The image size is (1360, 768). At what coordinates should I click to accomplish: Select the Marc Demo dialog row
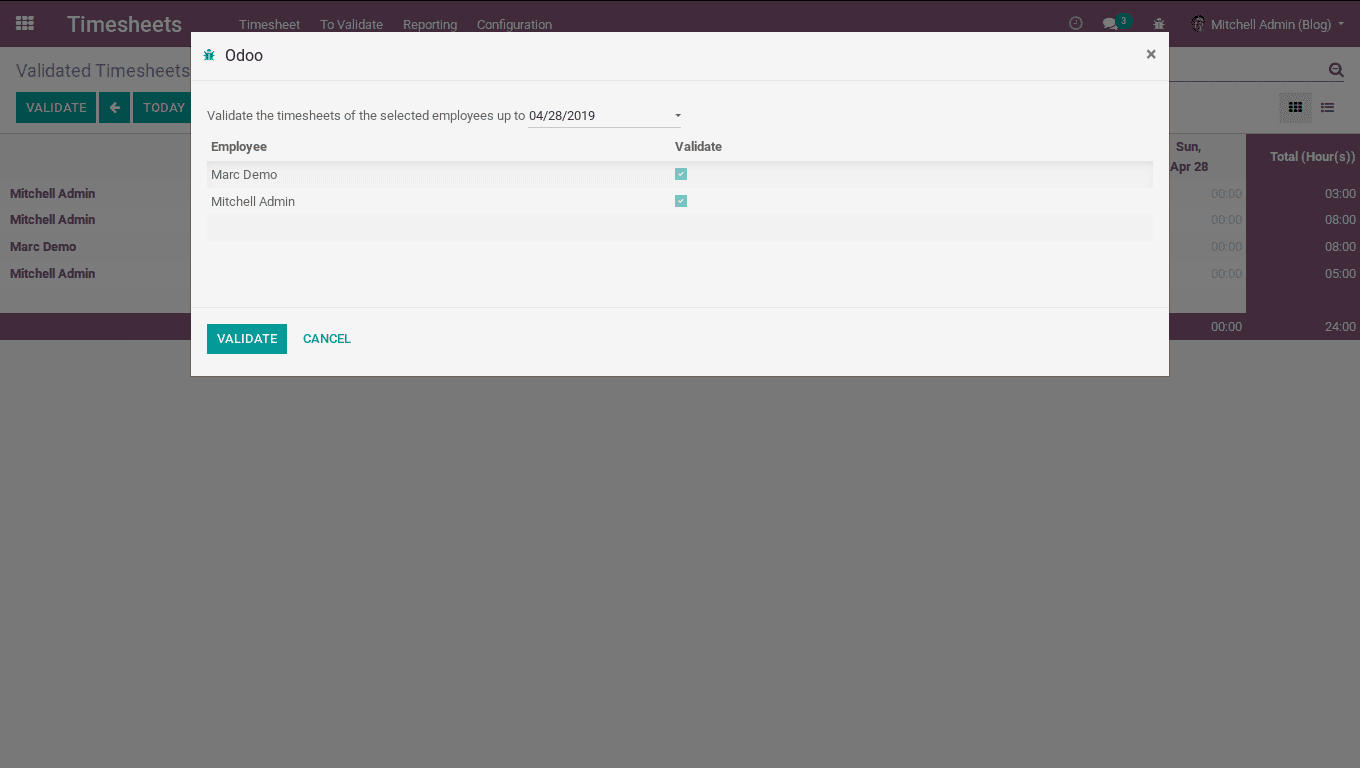(680, 174)
